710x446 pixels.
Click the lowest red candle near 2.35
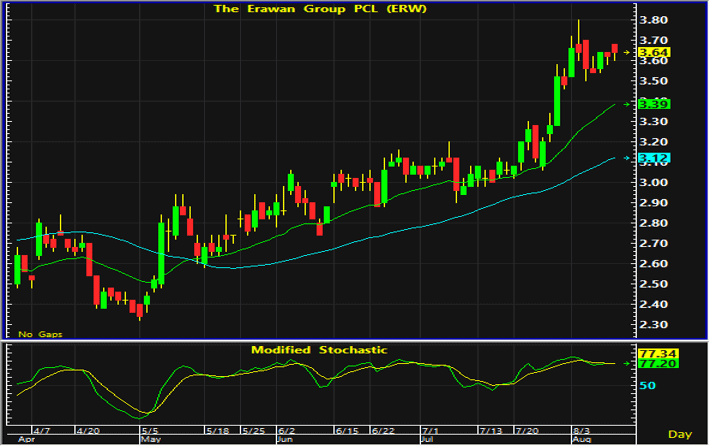140,311
